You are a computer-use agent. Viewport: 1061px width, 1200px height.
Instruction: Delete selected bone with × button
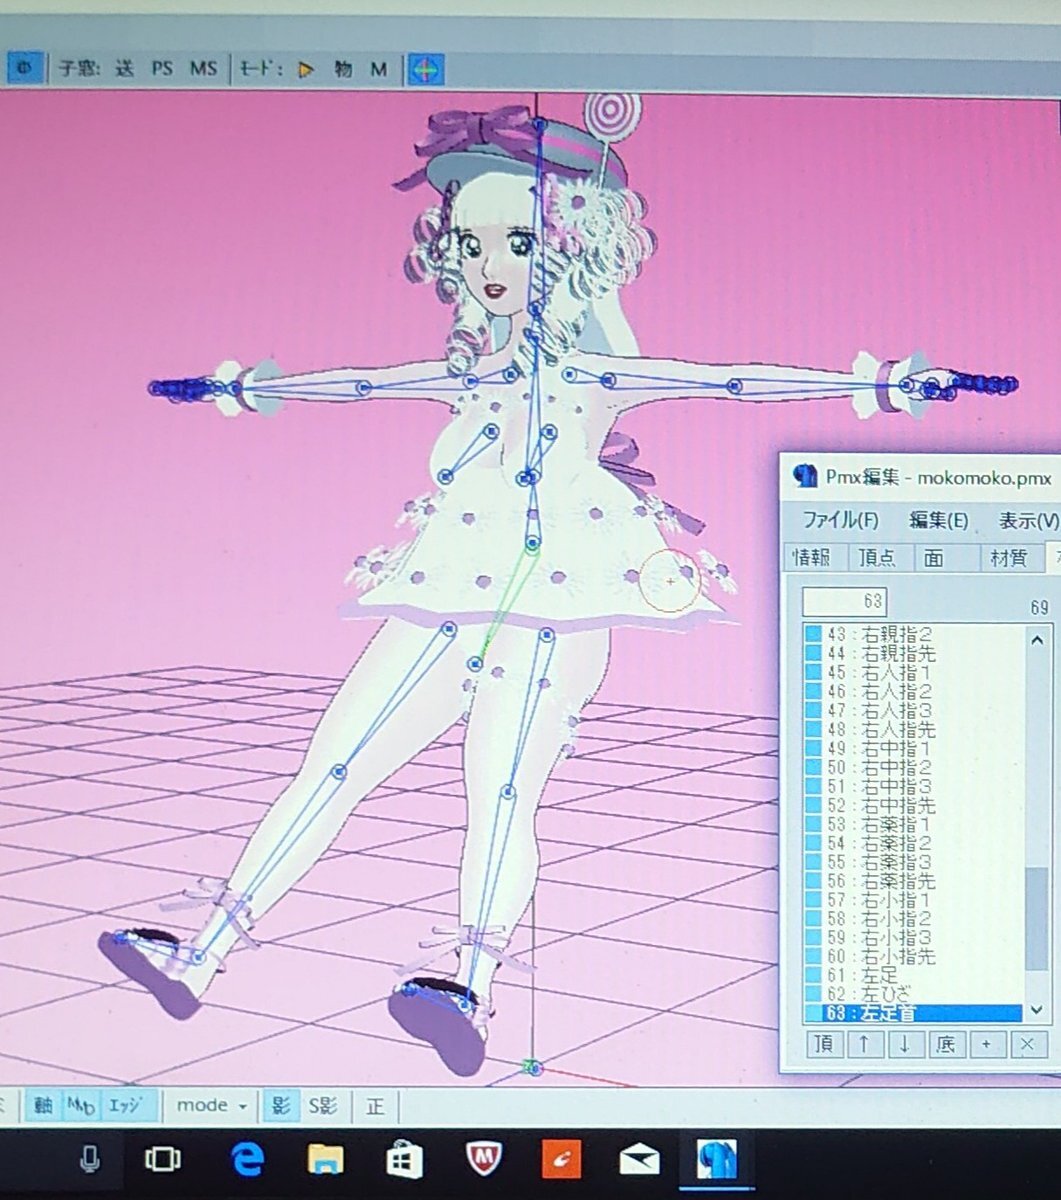1028,1044
